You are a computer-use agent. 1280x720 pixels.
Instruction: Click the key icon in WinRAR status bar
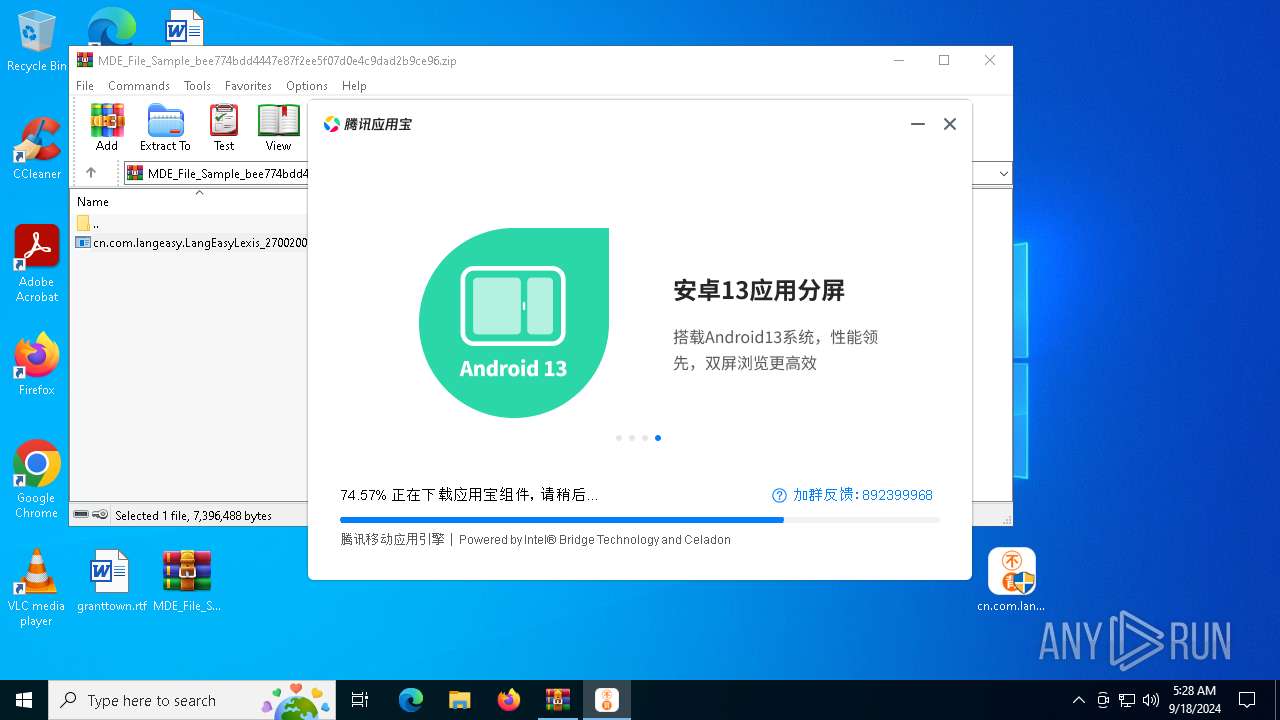(100, 515)
